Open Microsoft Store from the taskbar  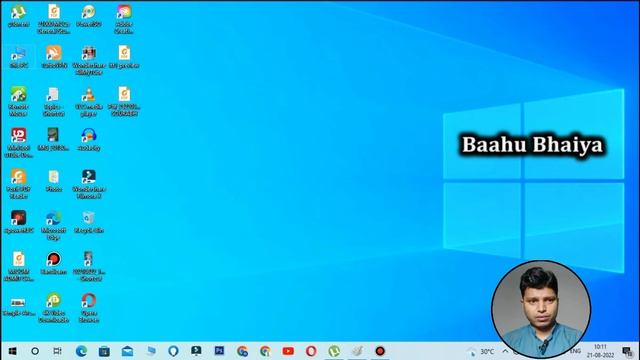(x=104, y=351)
